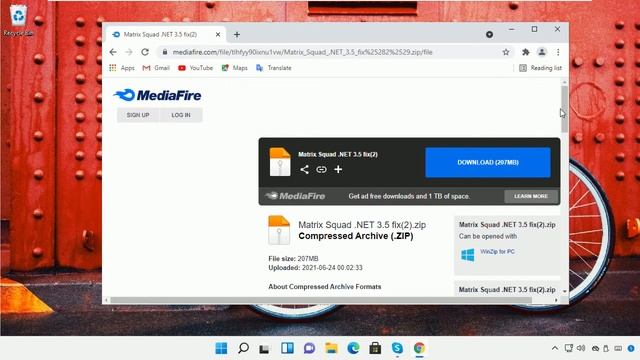View site info via the padlock icon
Screen dimensions: 640x360
click(x=165, y=52)
